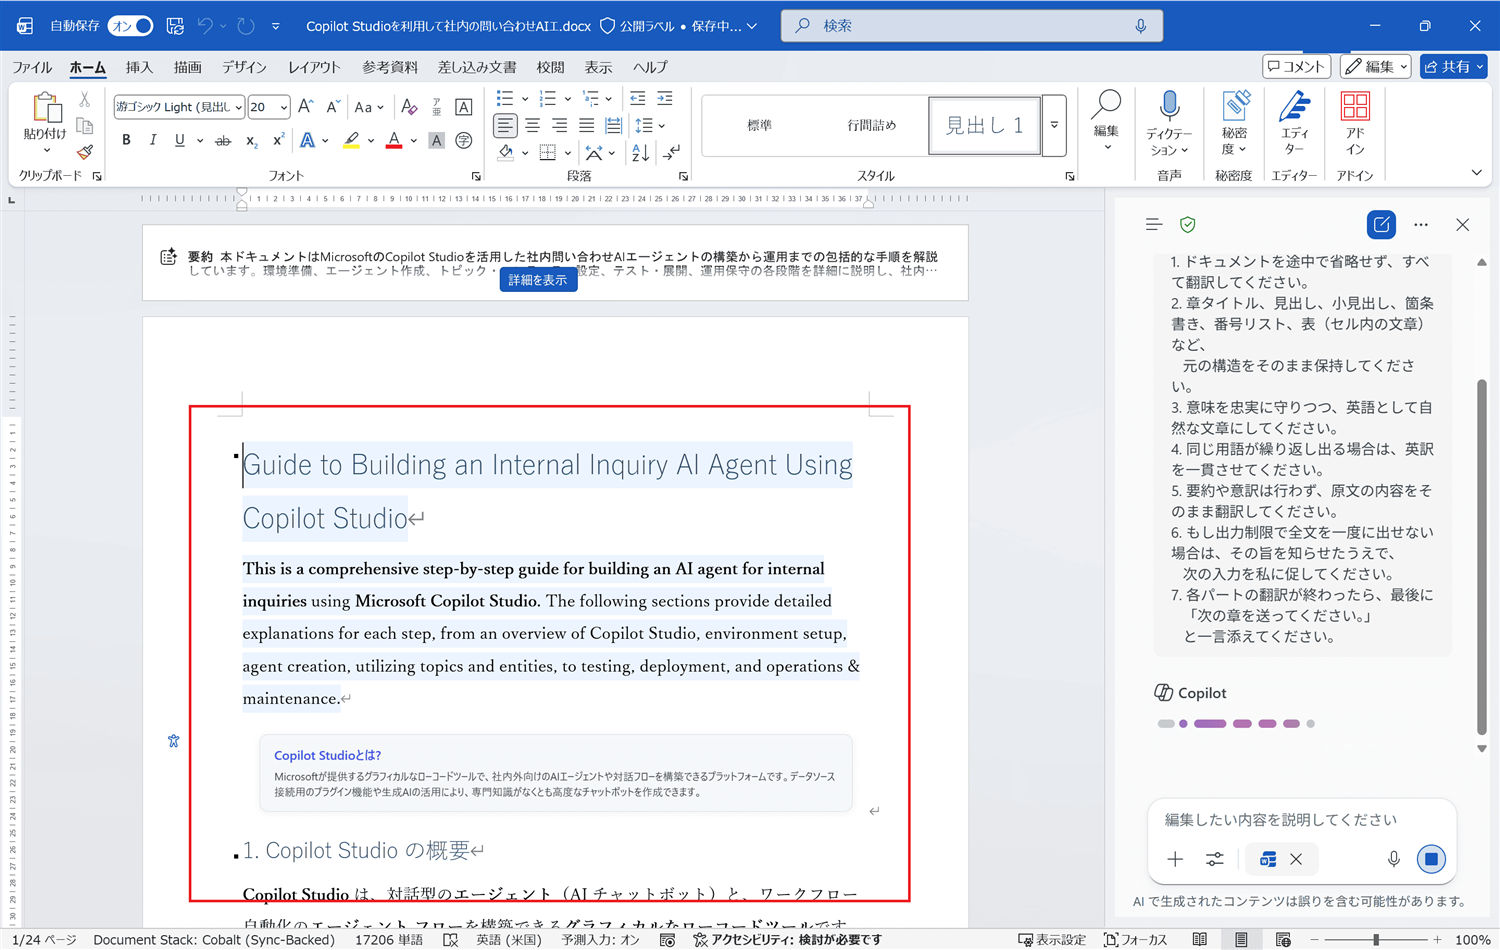Add attachment with plus icon in Copilot prompt
This screenshot has width=1500, height=950.
[1175, 859]
